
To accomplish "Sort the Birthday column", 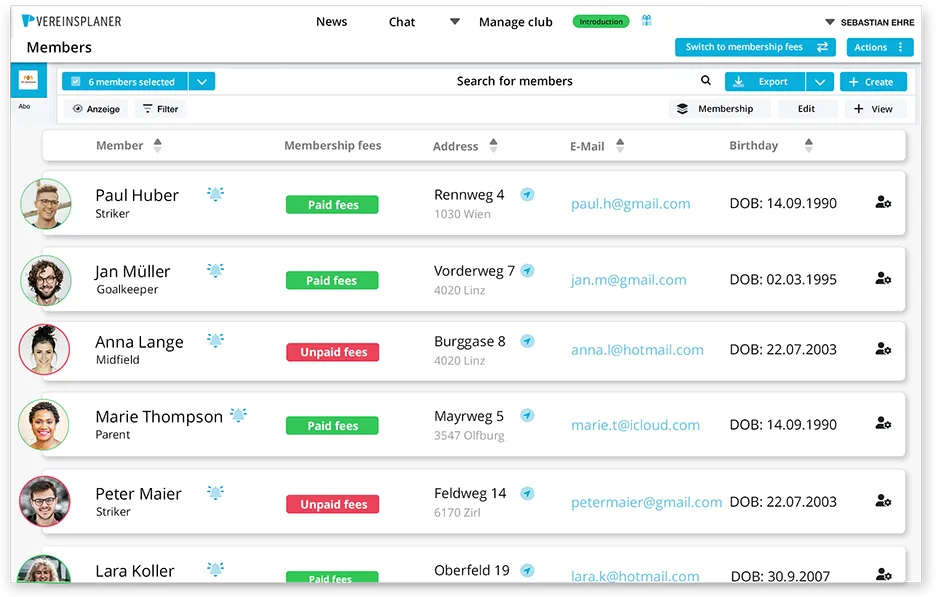I will pos(808,144).
